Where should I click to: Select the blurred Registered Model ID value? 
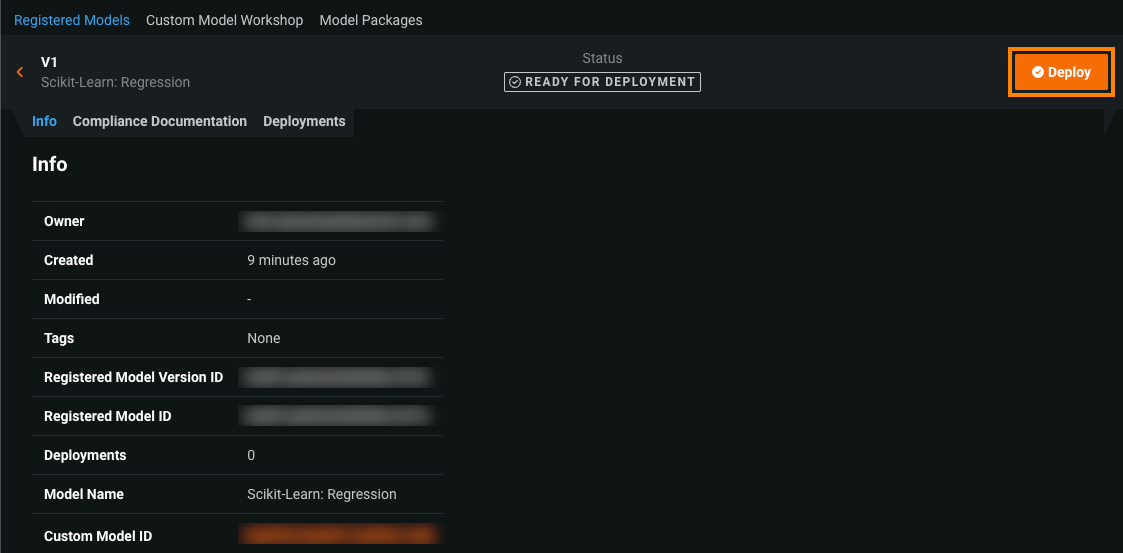click(x=337, y=416)
